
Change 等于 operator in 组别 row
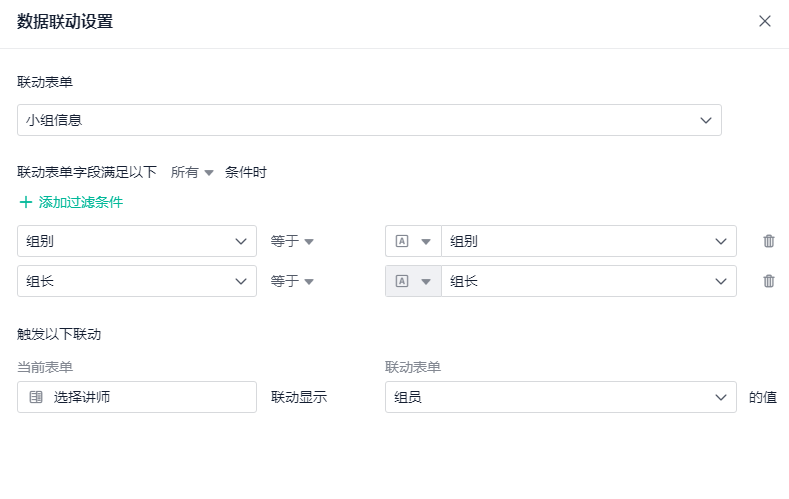tap(292, 241)
